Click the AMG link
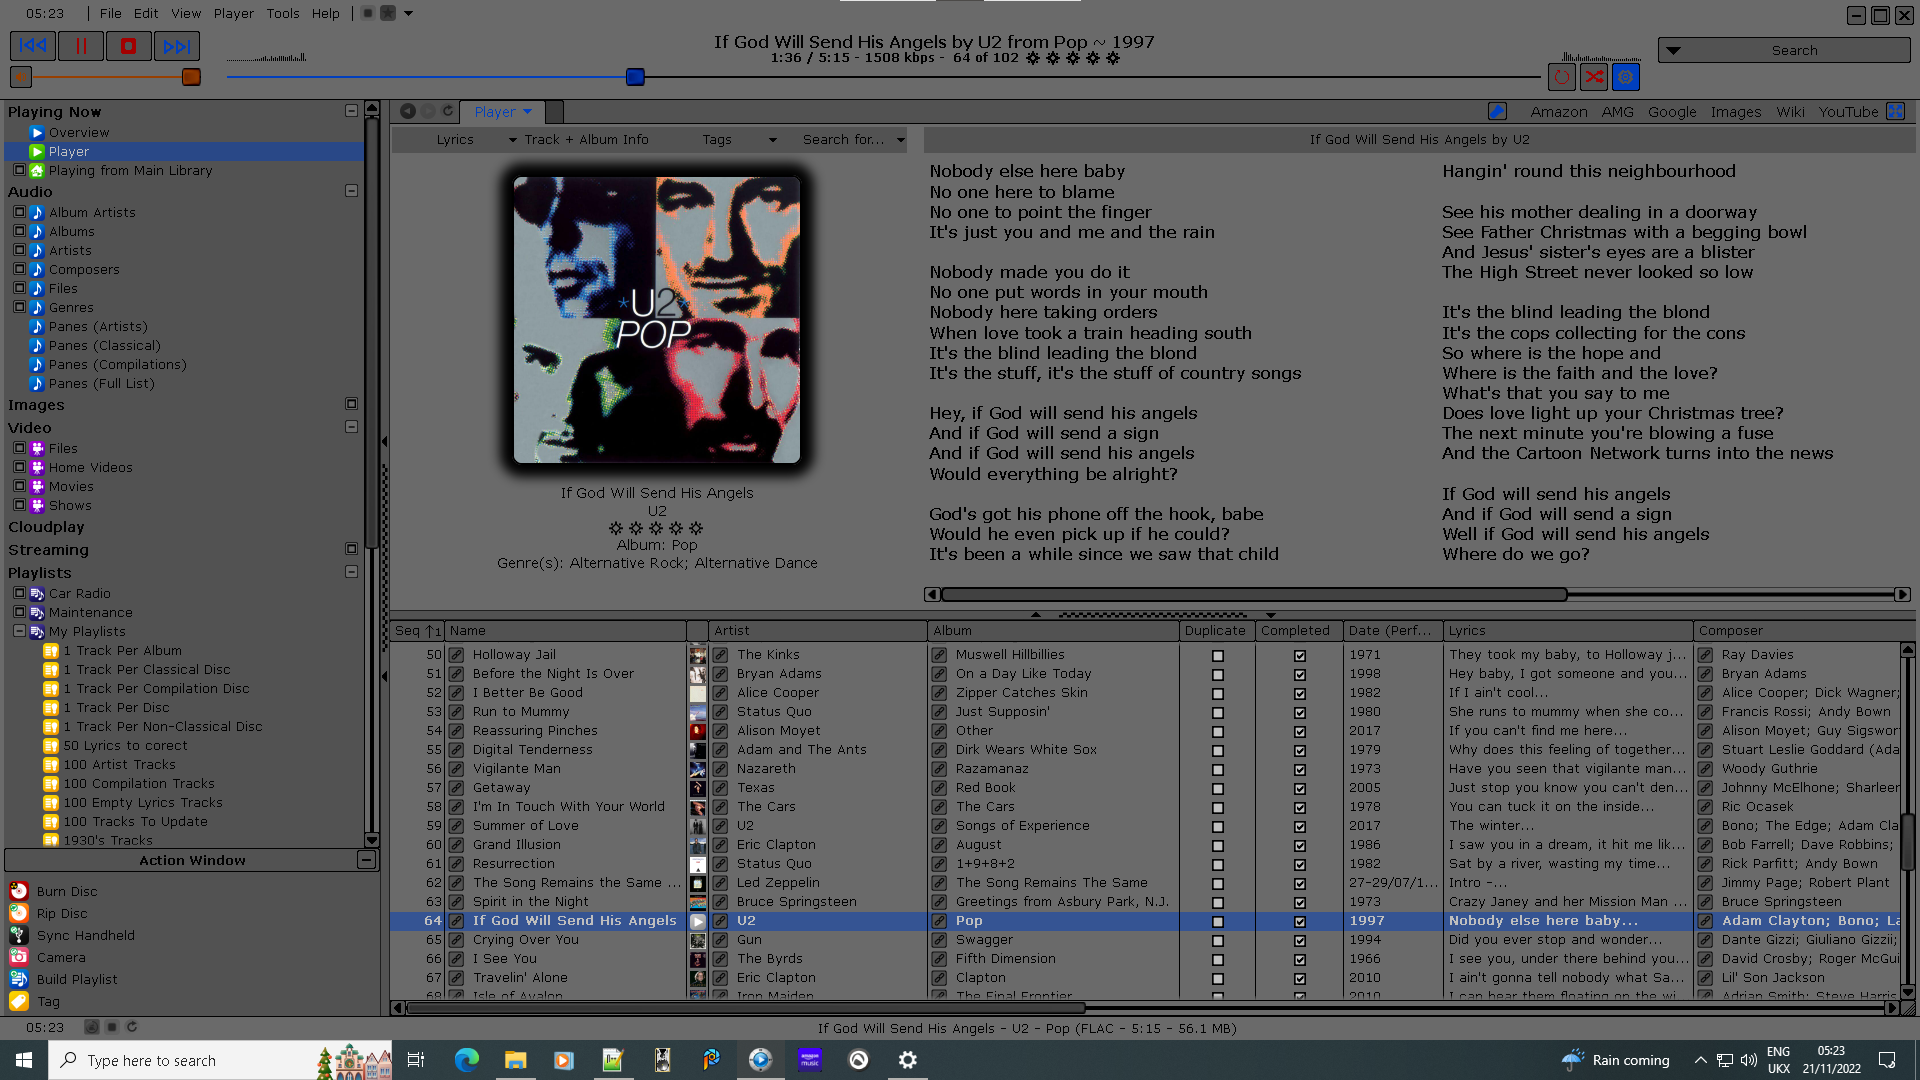This screenshot has width=1920, height=1080. pyautogui.click(x=1617, y=112)
